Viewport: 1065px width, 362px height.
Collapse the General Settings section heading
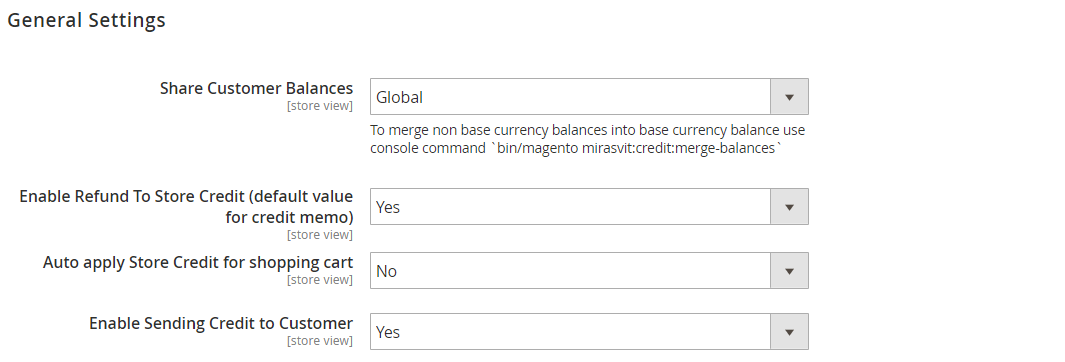(x=86, y=20)
